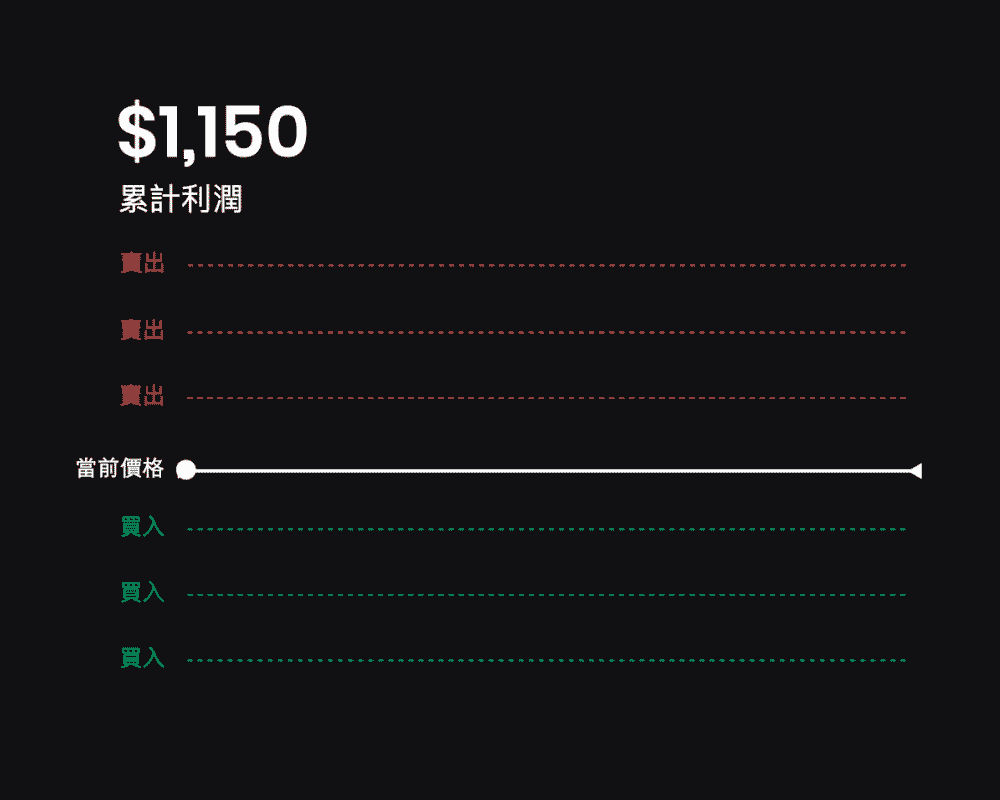This screenshot has width=1000, height=800.
Task: Click the $1,150 cumulative profit figure
Action: click(x=212, y=132)
